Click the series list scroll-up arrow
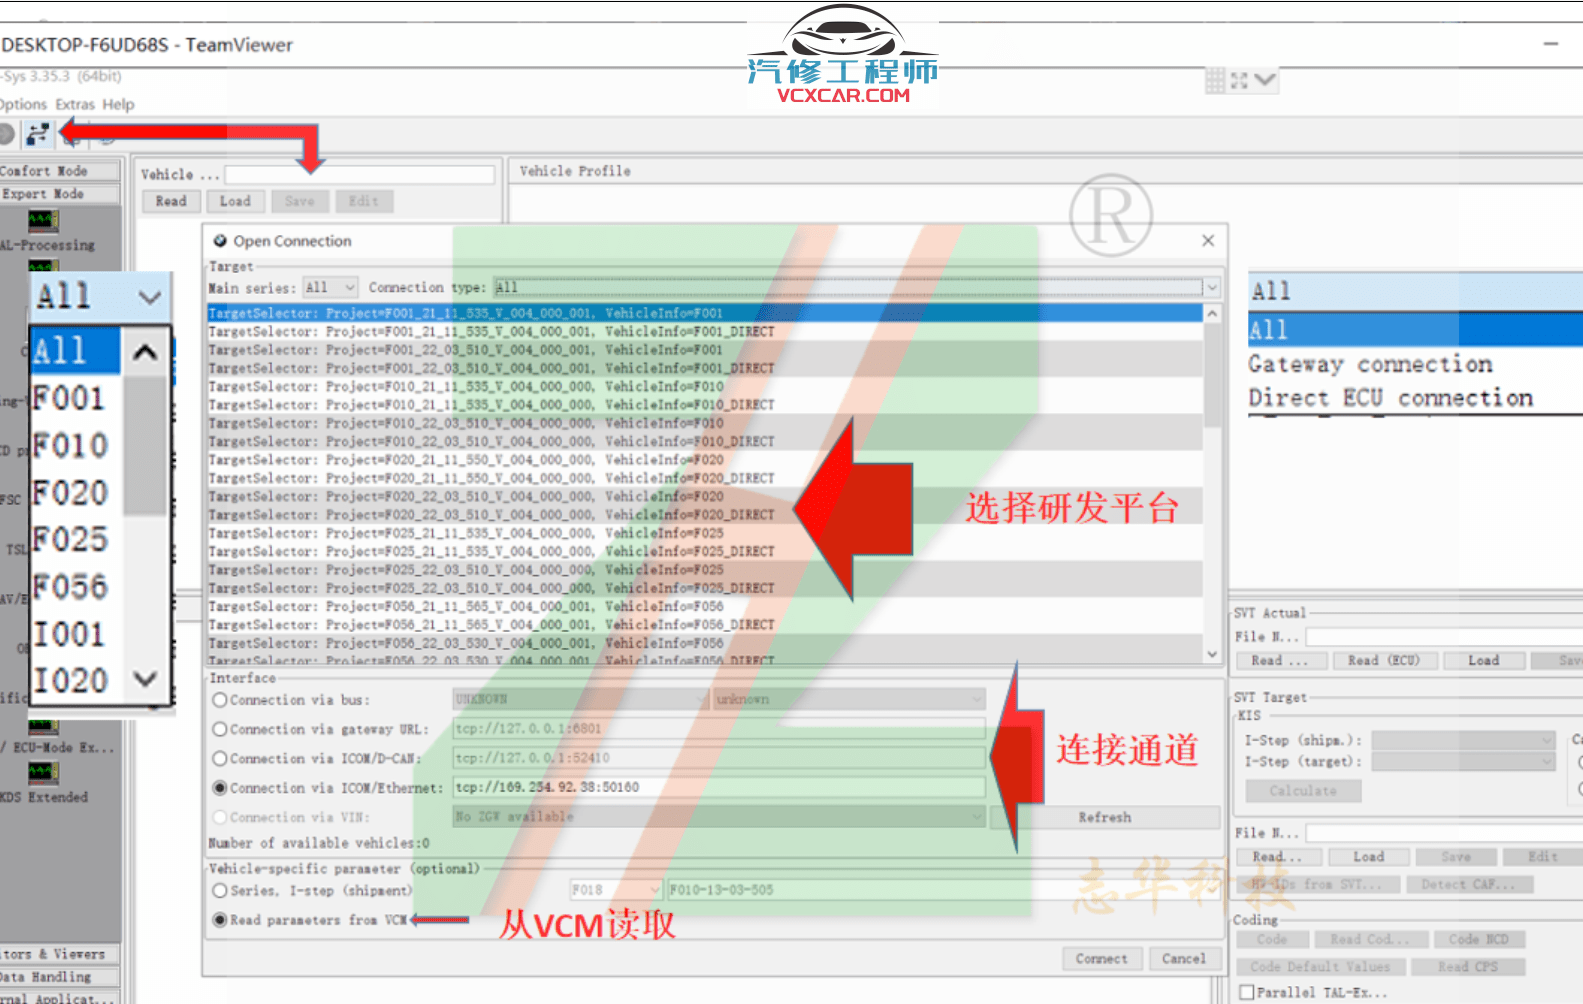This screenshot has height=1004, width=1583. [146, 352]
